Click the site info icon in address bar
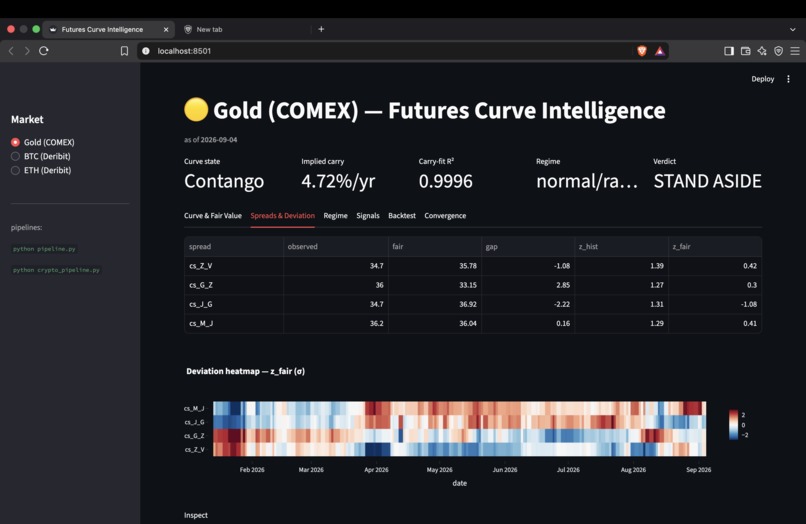This screenshot has height=524, width=806. (146, 51)
